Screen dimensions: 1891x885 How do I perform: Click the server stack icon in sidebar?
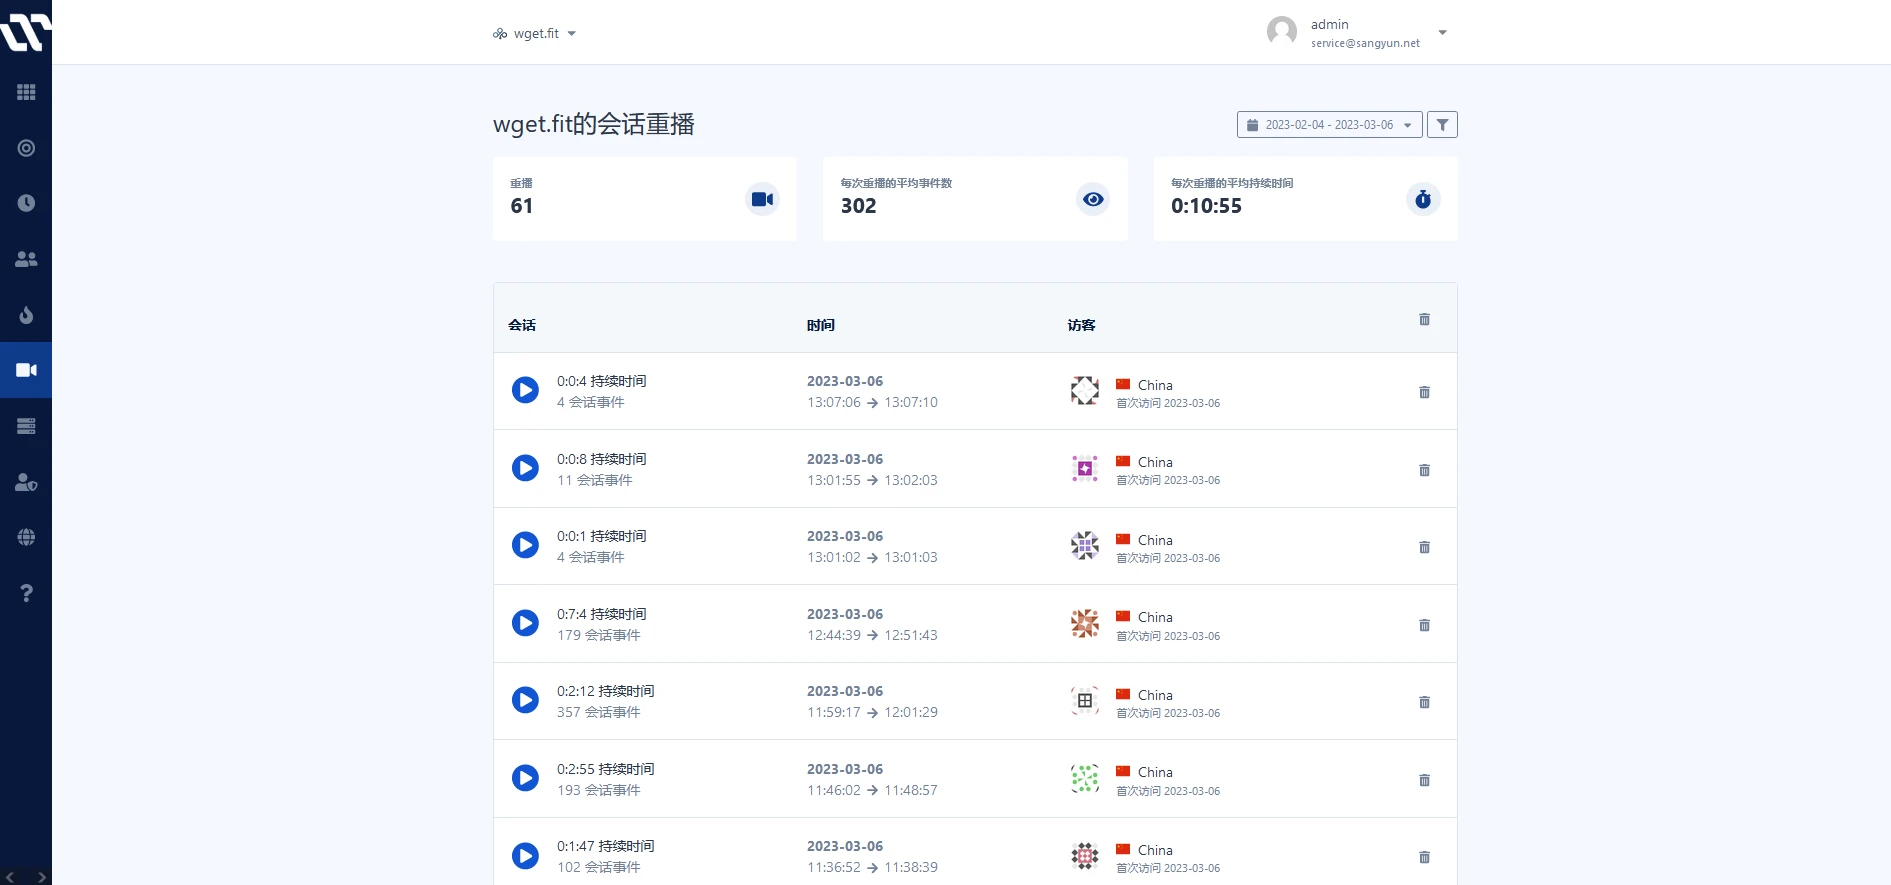(x=26, y=426)
